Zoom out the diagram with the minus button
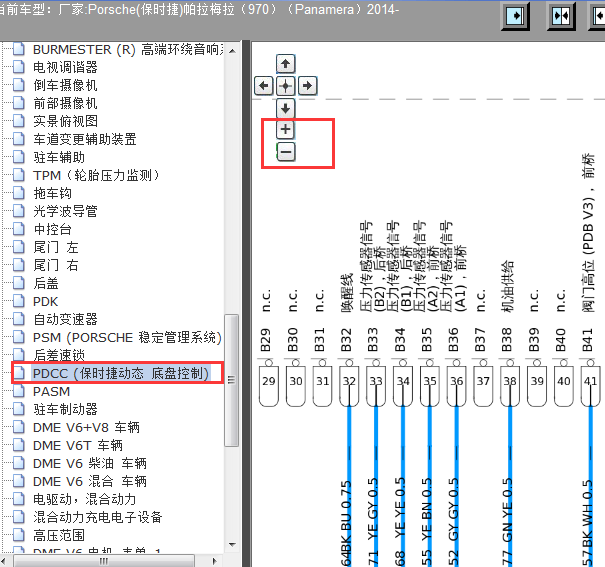 pyautogui.click(x=286, y=152)
